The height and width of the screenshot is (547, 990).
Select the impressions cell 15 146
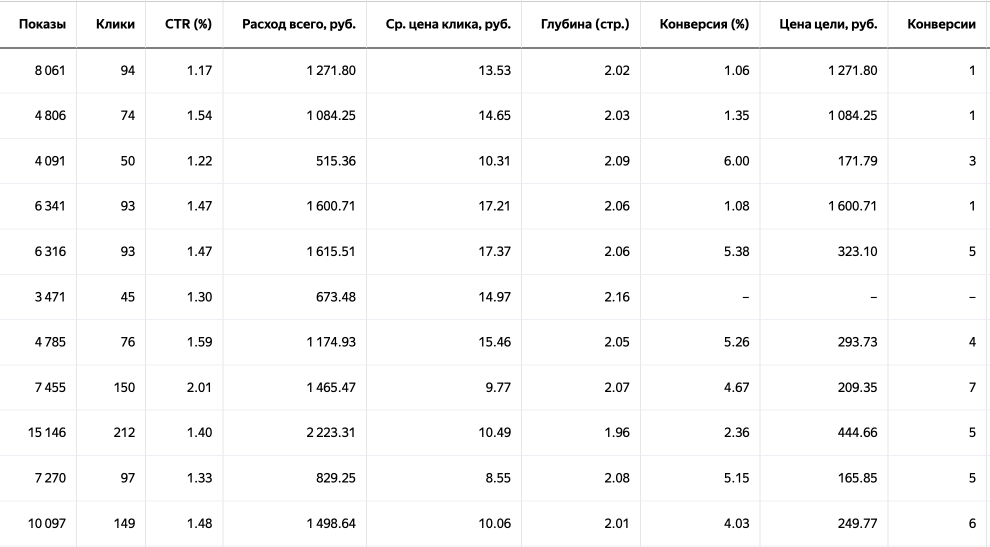pos(47,433)
